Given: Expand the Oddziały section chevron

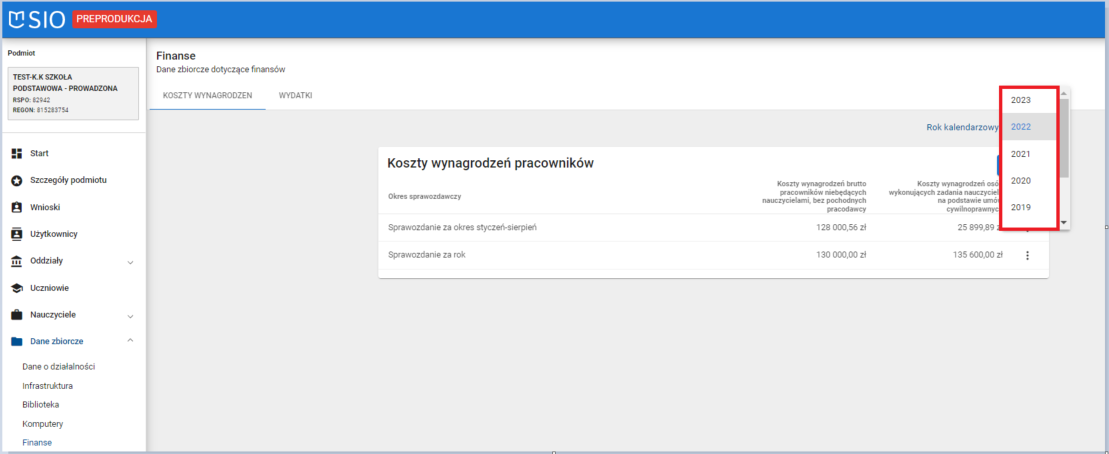Looking at the screenshot, I should click(130, 262).
